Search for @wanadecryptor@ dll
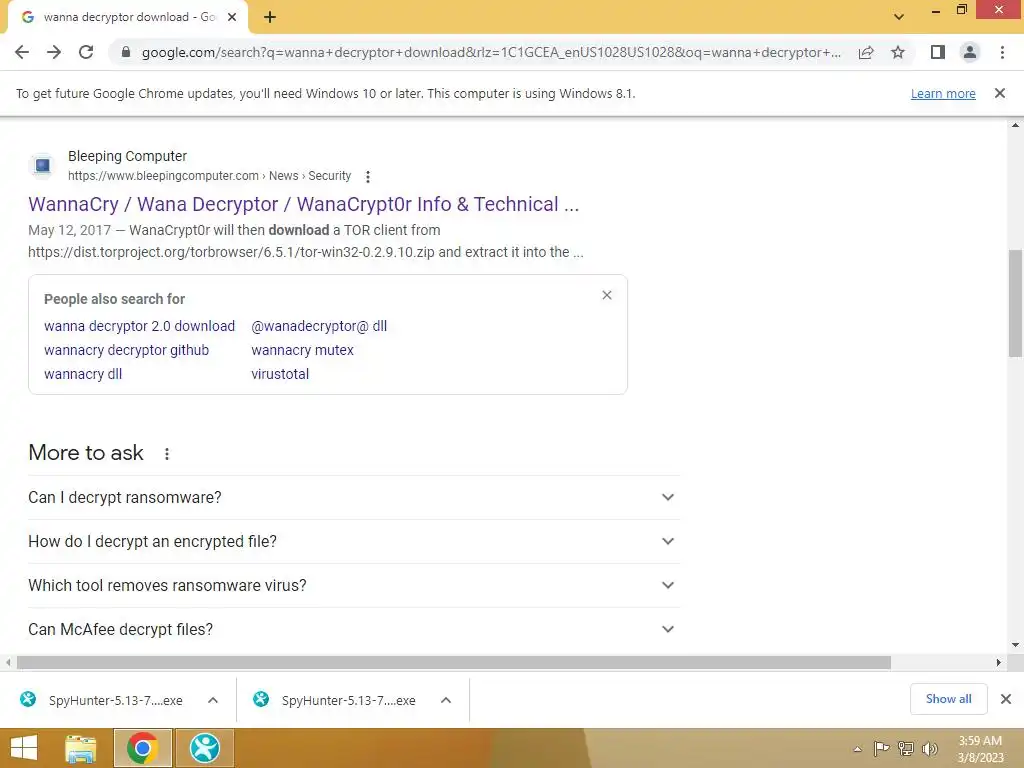The image size is (1024, 768). point(319,326)
